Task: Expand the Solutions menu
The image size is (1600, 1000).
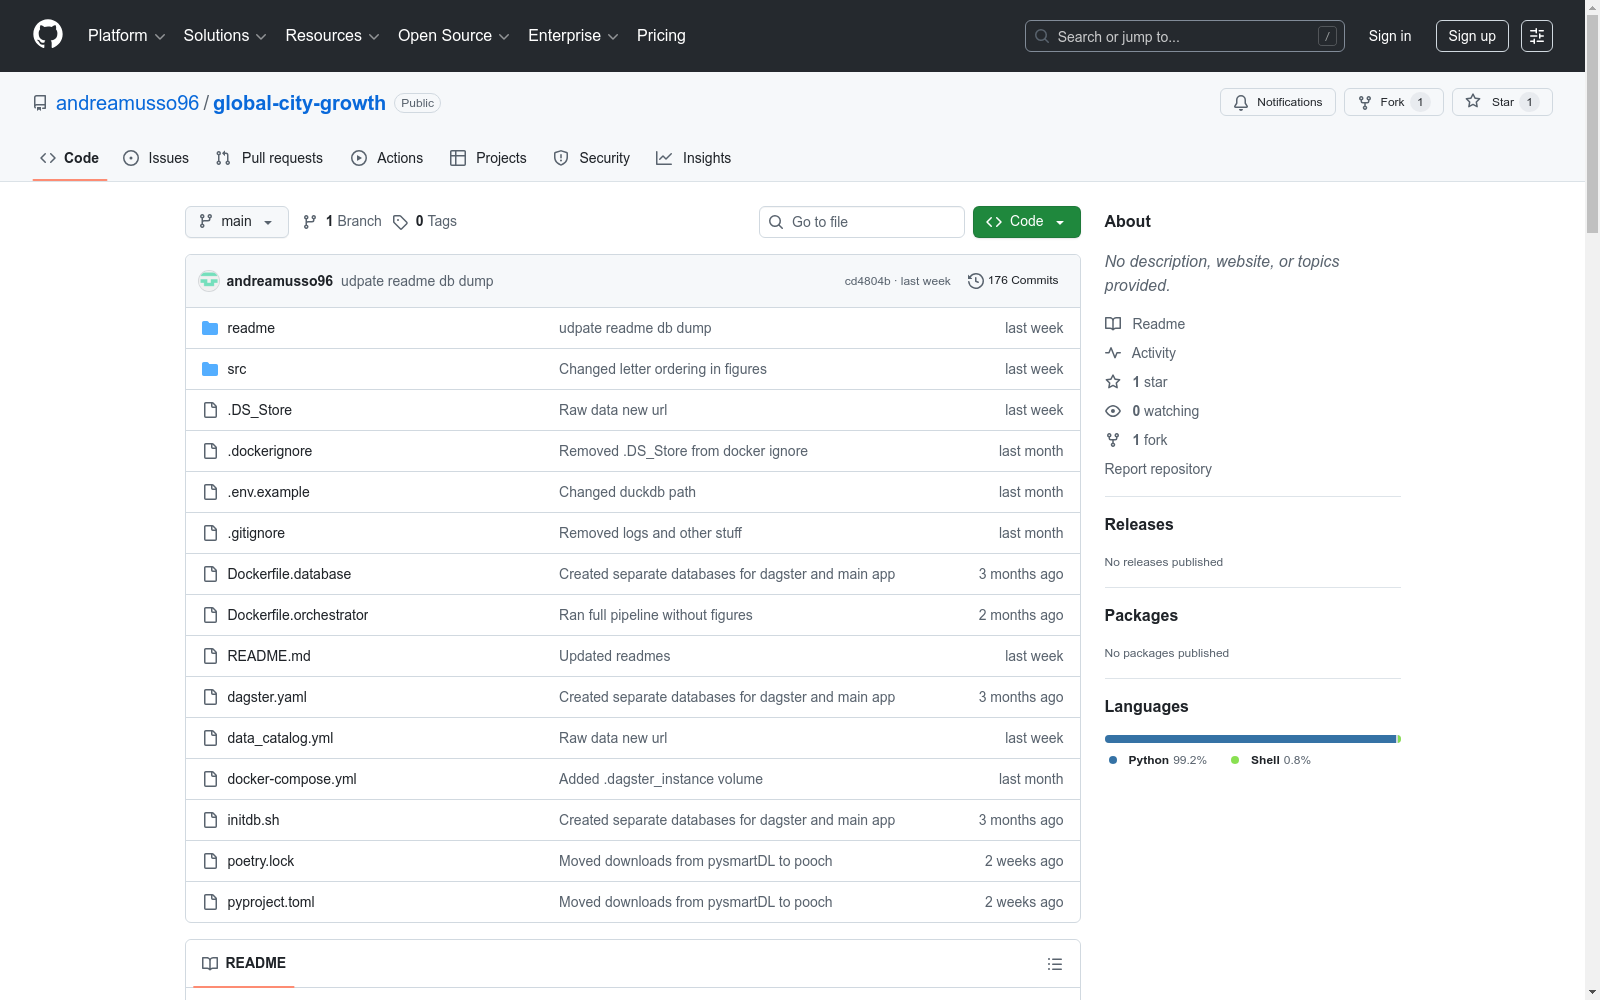Action: coord(225,36)
